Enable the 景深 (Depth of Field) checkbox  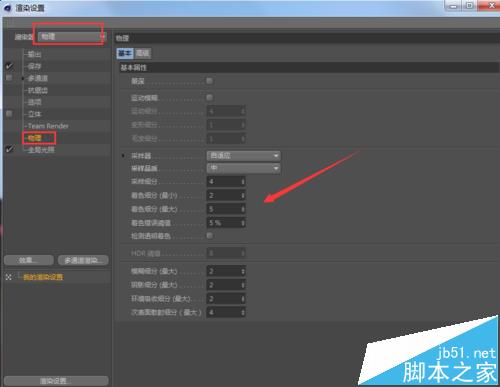210,81
